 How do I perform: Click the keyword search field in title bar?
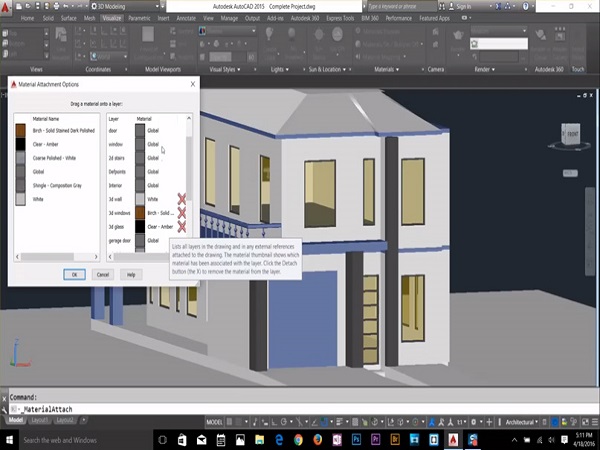pyautogui.click(x=401, y=6)
